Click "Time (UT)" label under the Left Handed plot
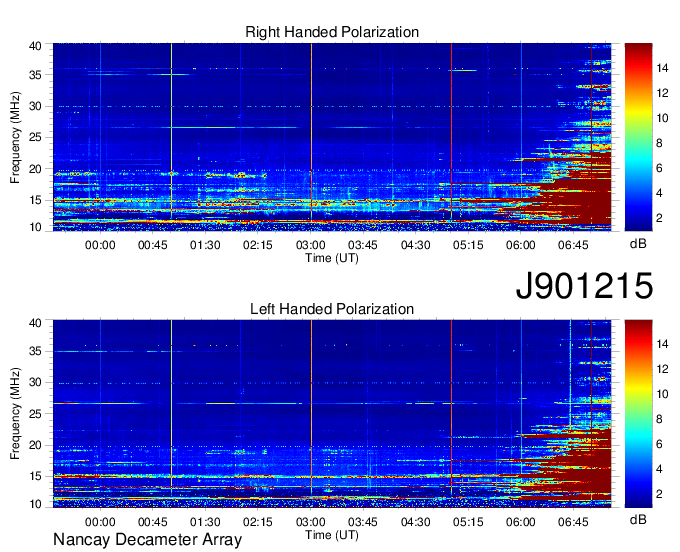This screenshot has width=680, height=552. tap(332, 535)
